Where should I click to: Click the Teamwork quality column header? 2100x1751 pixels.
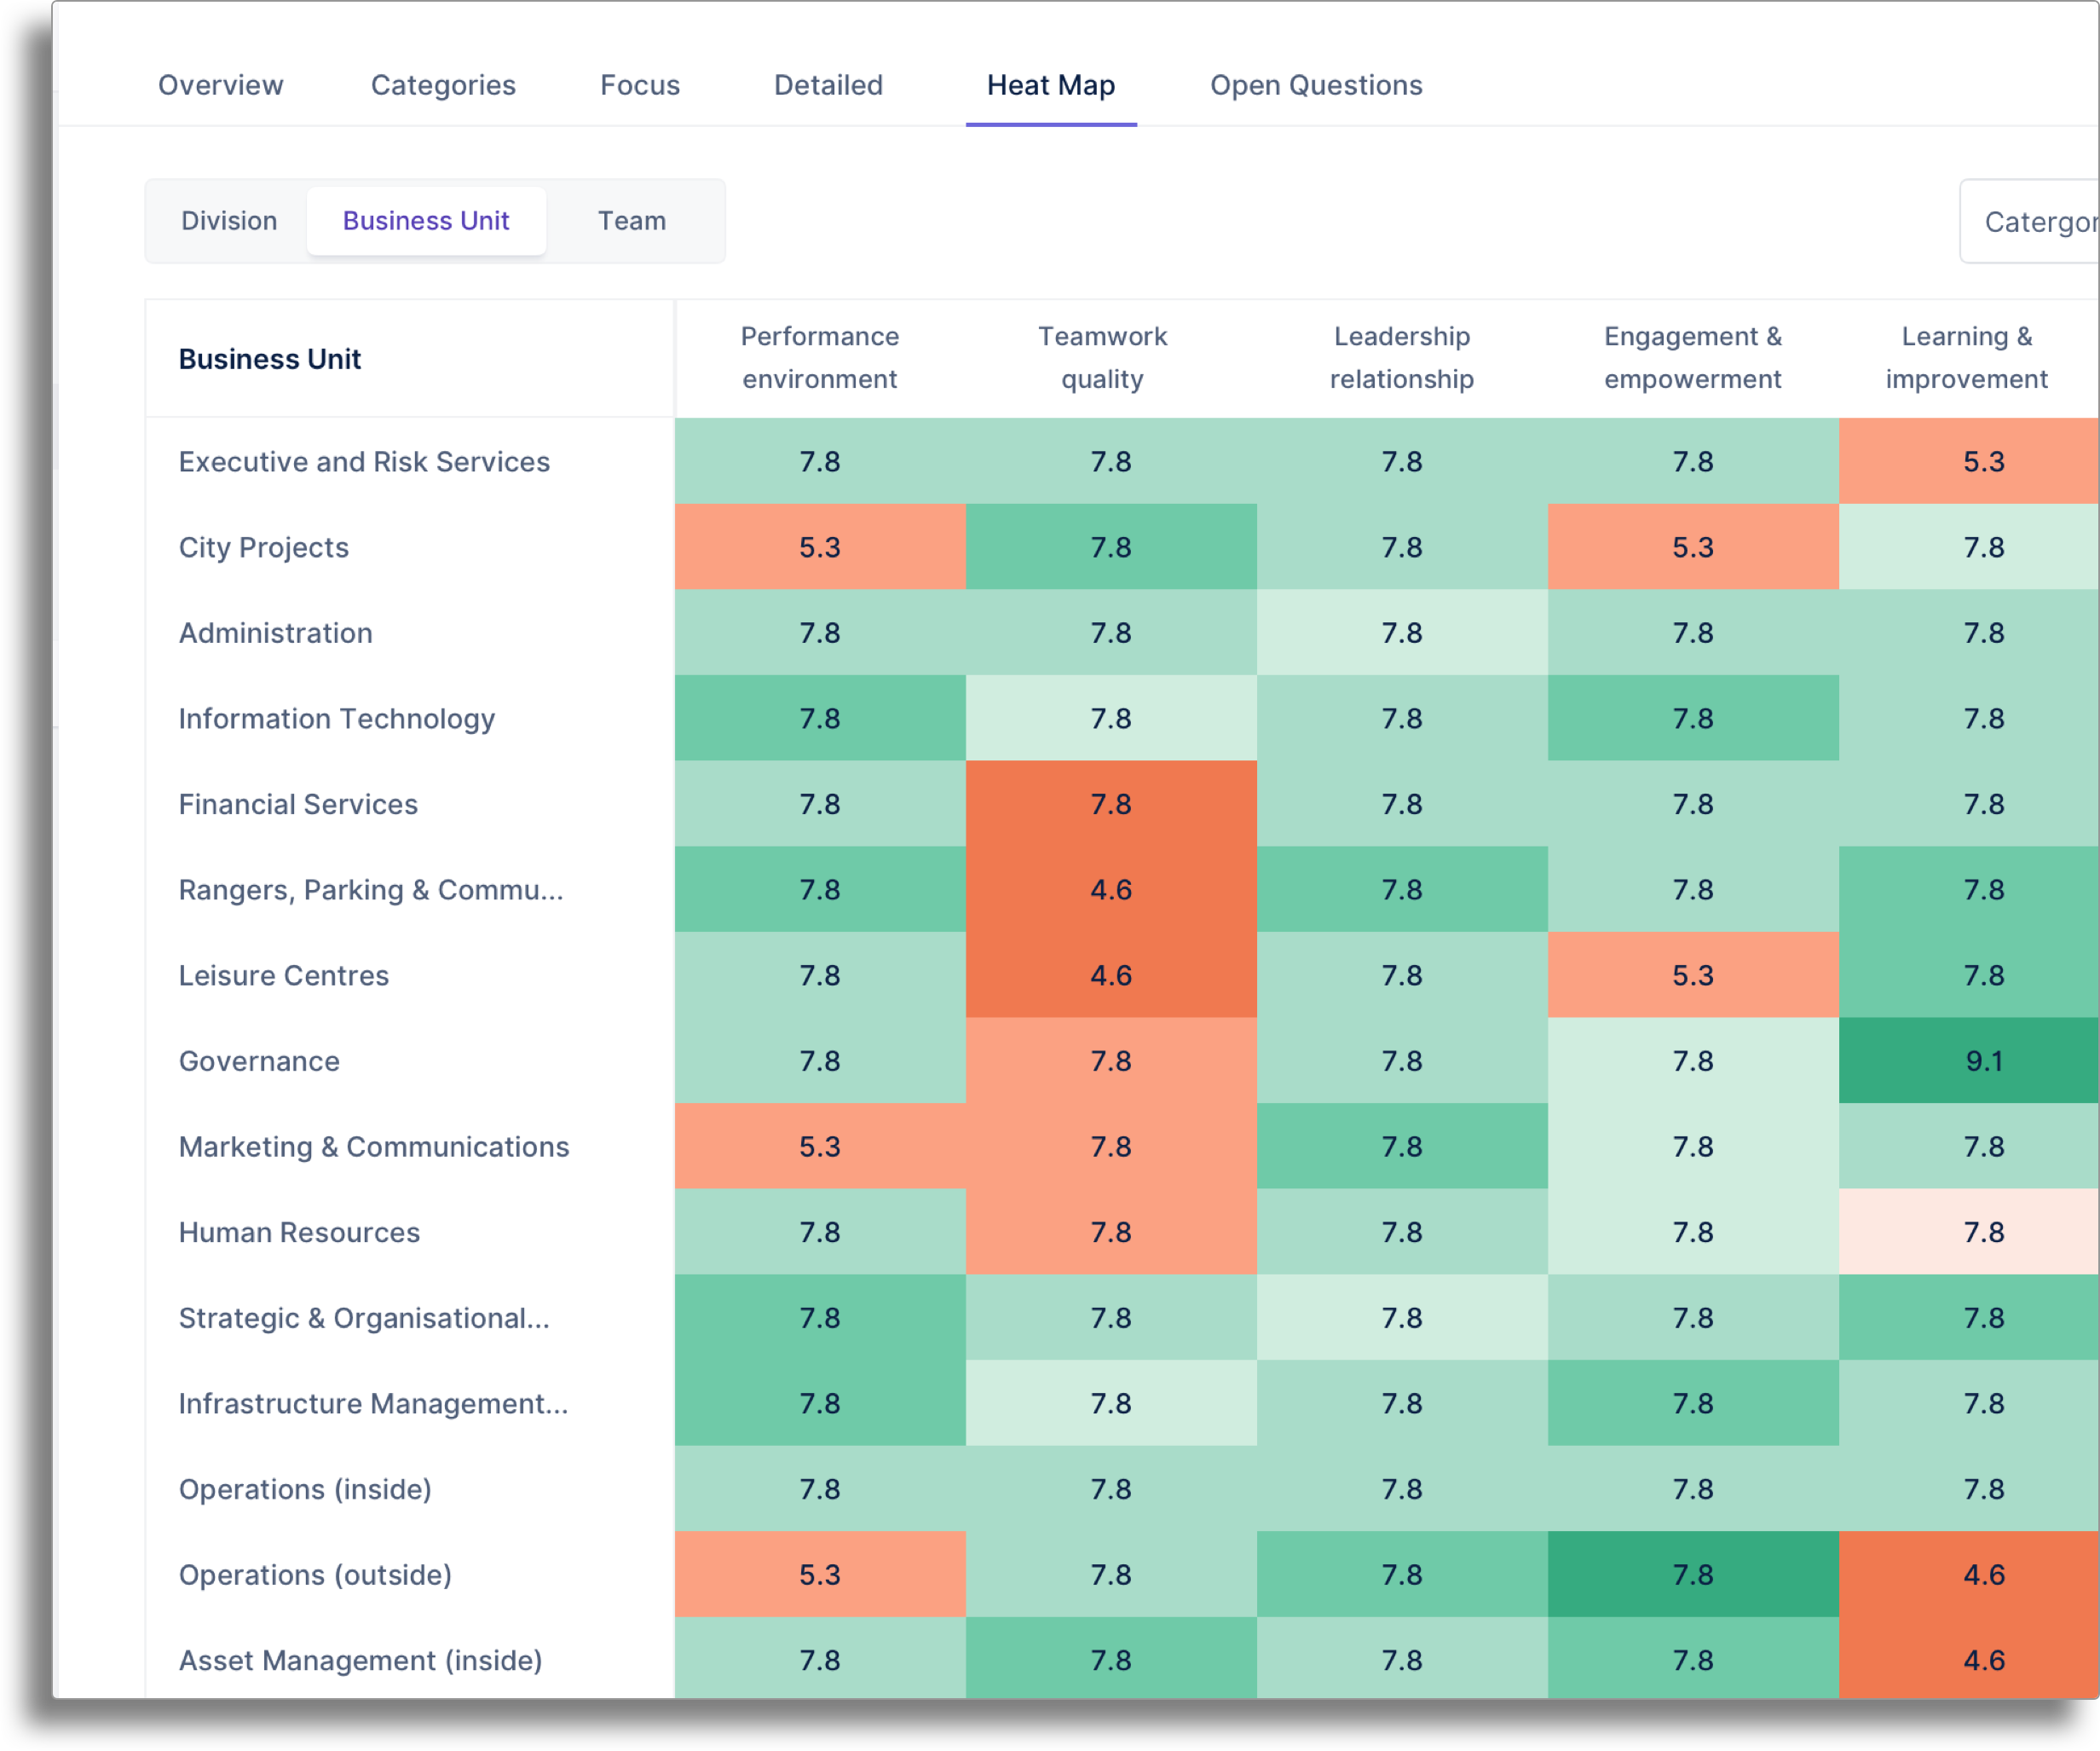click(x=1102, y=357)
